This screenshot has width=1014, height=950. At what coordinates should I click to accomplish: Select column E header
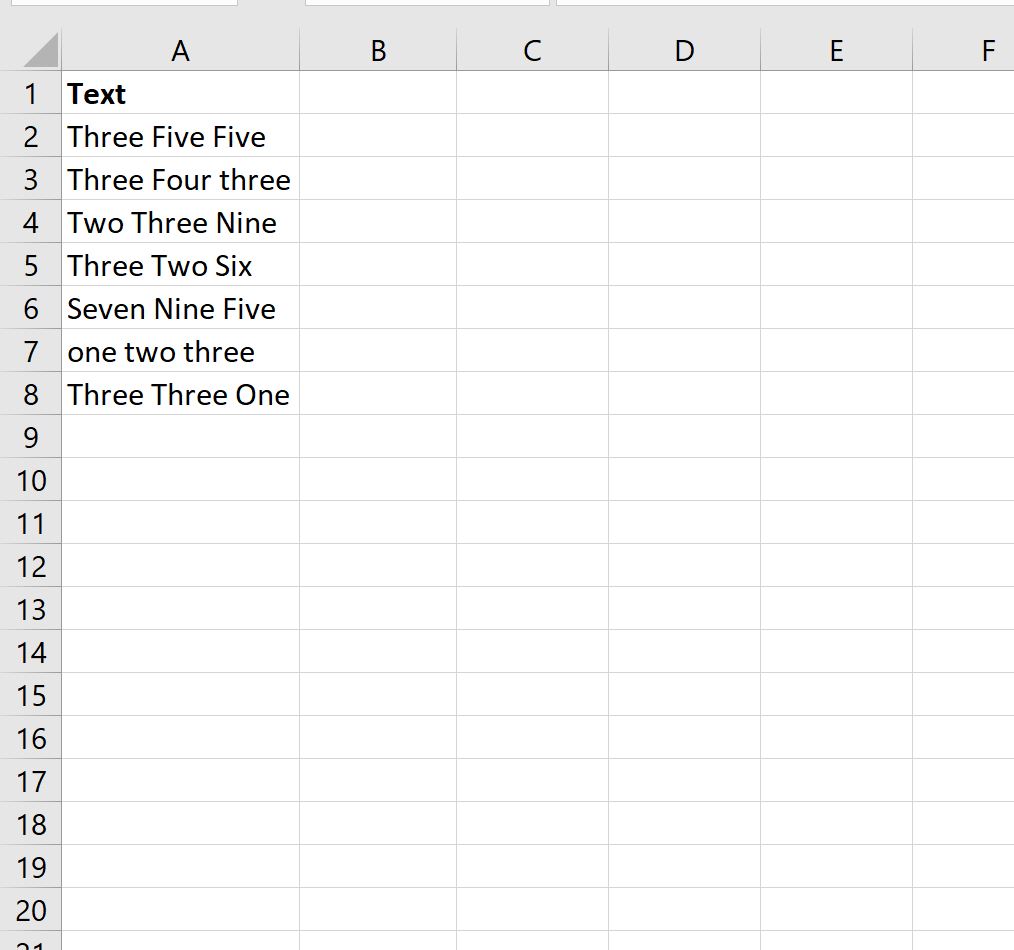[836, 50]
